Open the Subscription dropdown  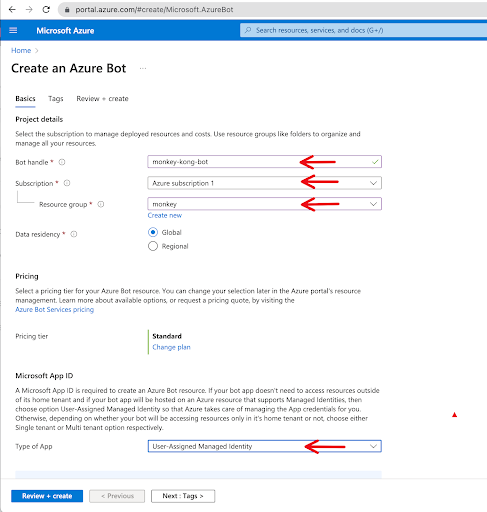pos(264,183)
